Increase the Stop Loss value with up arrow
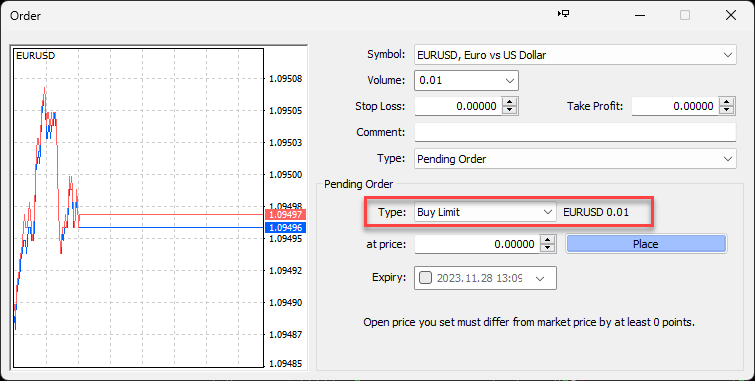Image resolution: width=755 pixels, height=381 pixels. (509, 102)
